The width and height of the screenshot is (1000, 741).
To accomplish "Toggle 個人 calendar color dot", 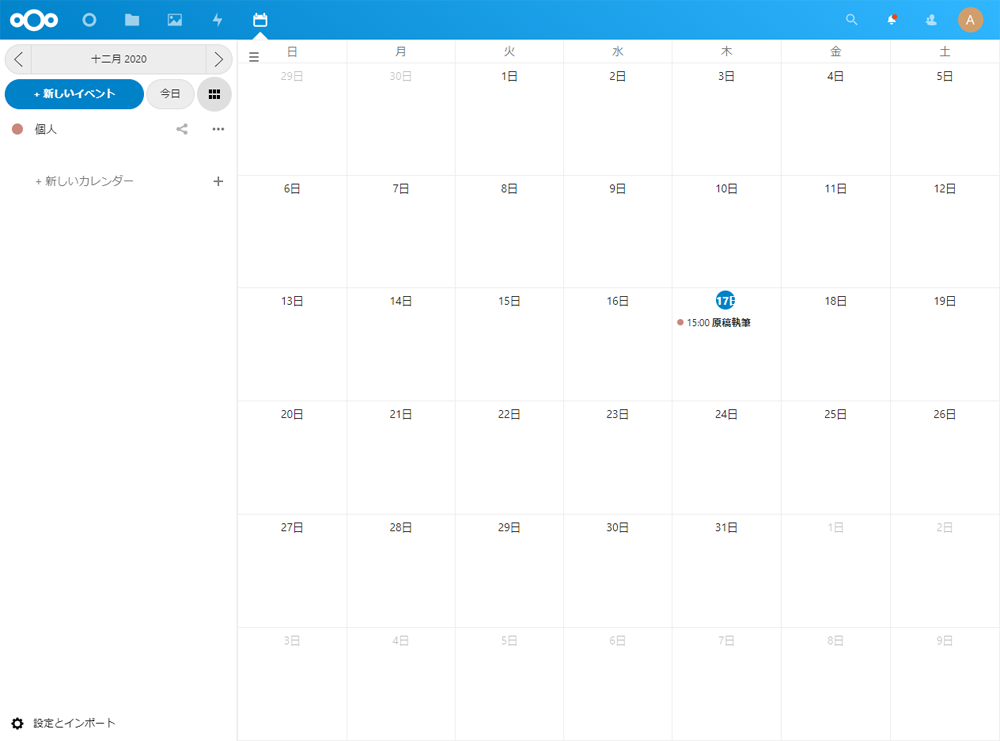I will point(18,129).
